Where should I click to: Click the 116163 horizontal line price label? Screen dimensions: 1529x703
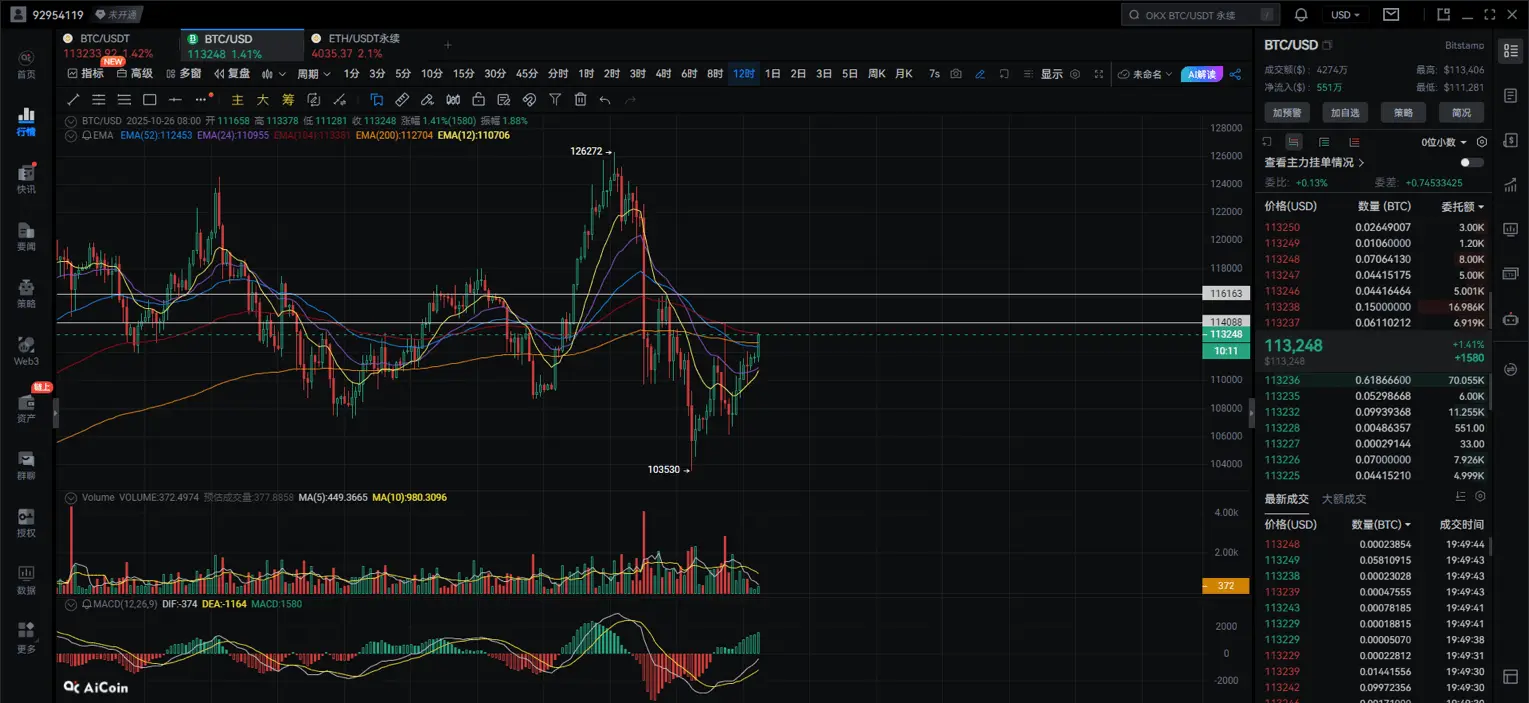tap(1225, 295)
